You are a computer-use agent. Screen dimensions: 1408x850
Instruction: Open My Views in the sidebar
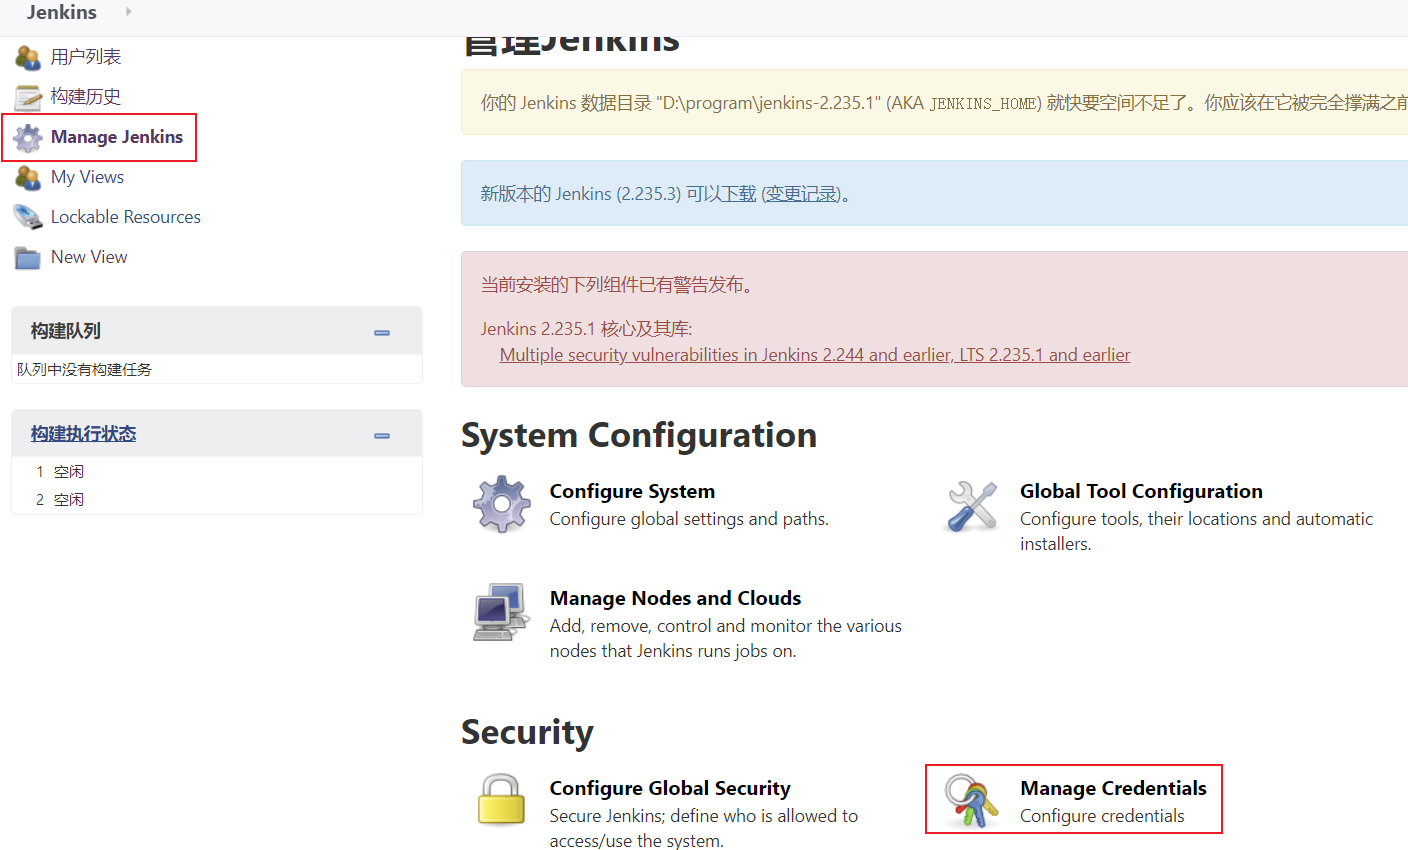(88, 177)
